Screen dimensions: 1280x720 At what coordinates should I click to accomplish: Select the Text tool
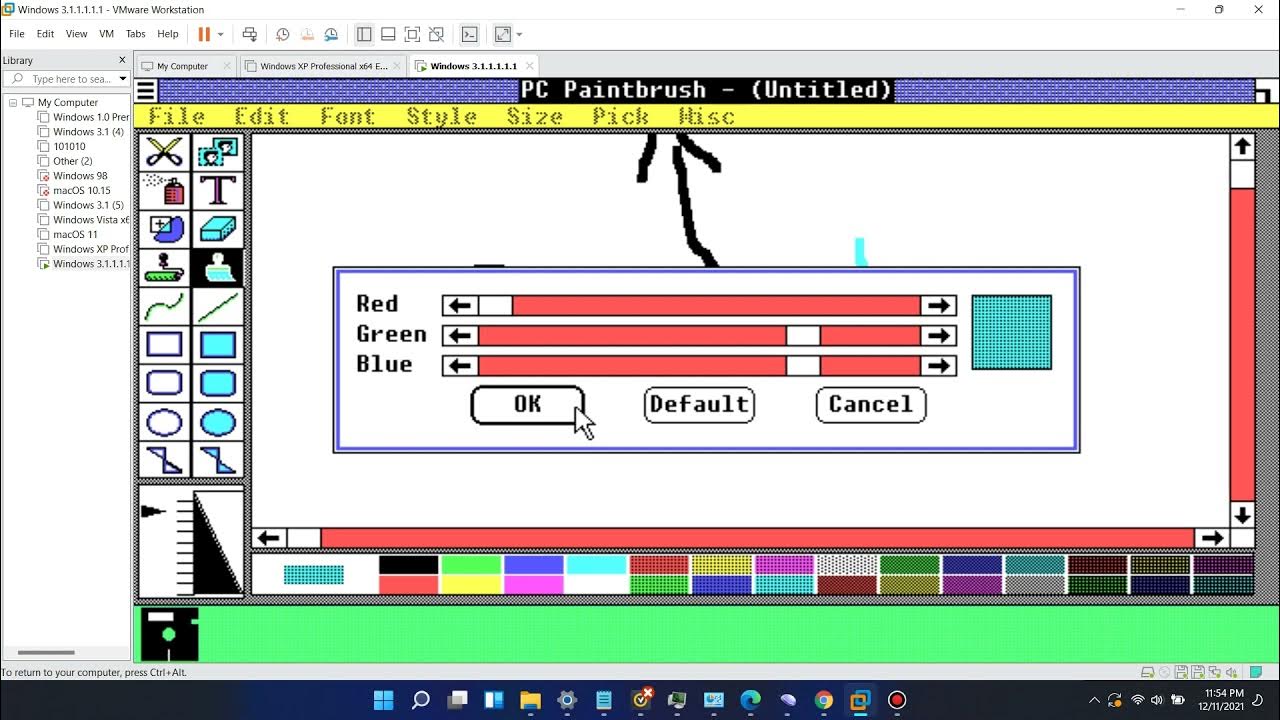pyautogui.click(x=217, y=190)
